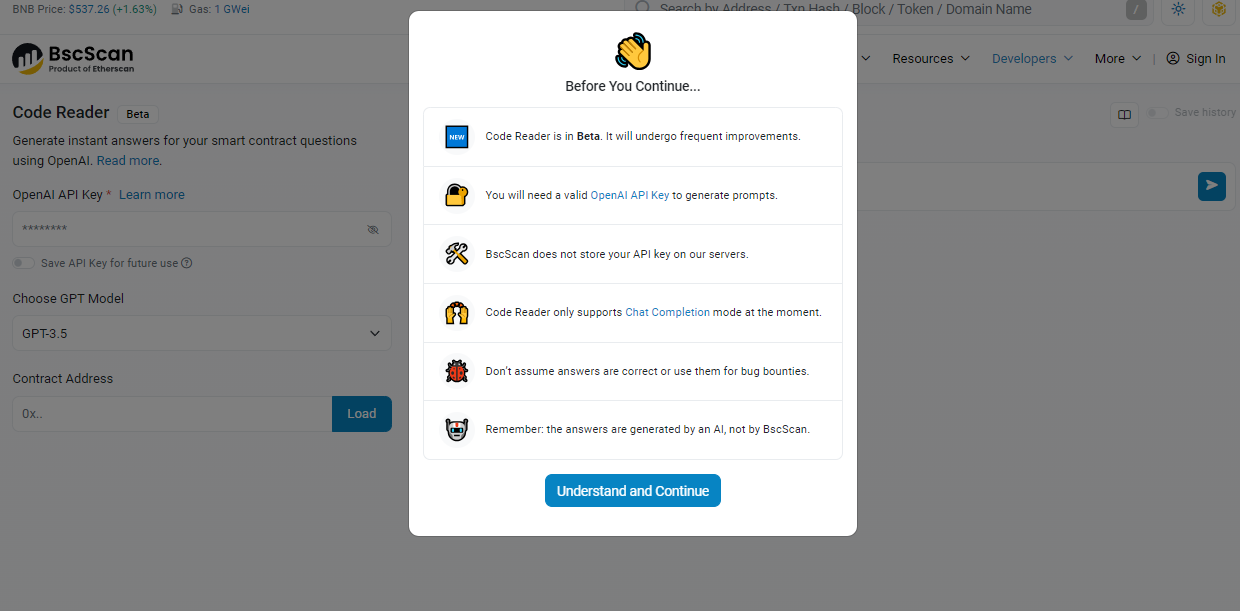Viewport: 1240px width, 611px height.
Task: Click the NEW badge icon
Action: (x=457, y=136)
